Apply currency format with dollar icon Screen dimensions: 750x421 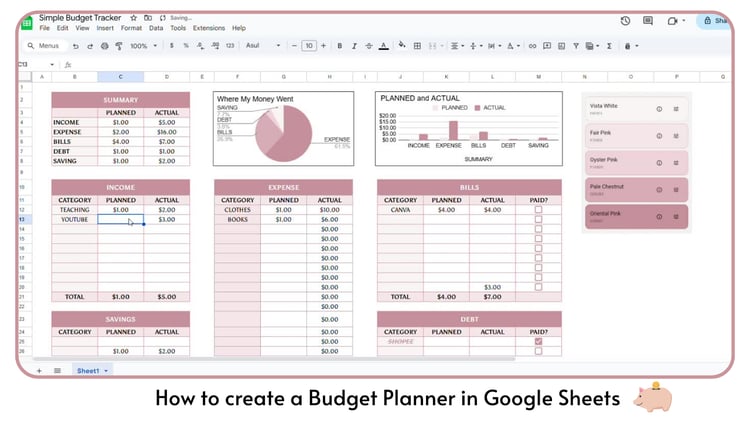pos(171,45)
